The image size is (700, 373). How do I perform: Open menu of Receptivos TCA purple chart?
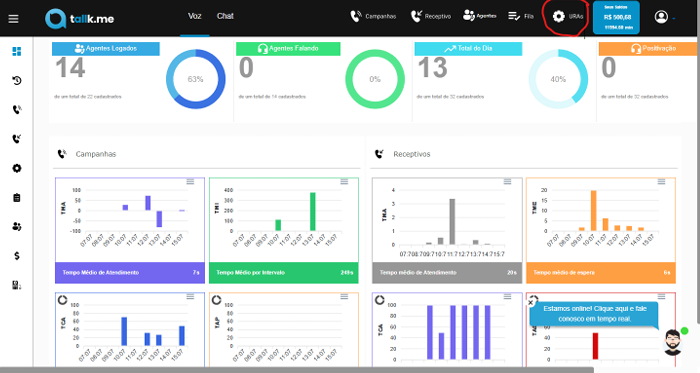tap(508, 297)
